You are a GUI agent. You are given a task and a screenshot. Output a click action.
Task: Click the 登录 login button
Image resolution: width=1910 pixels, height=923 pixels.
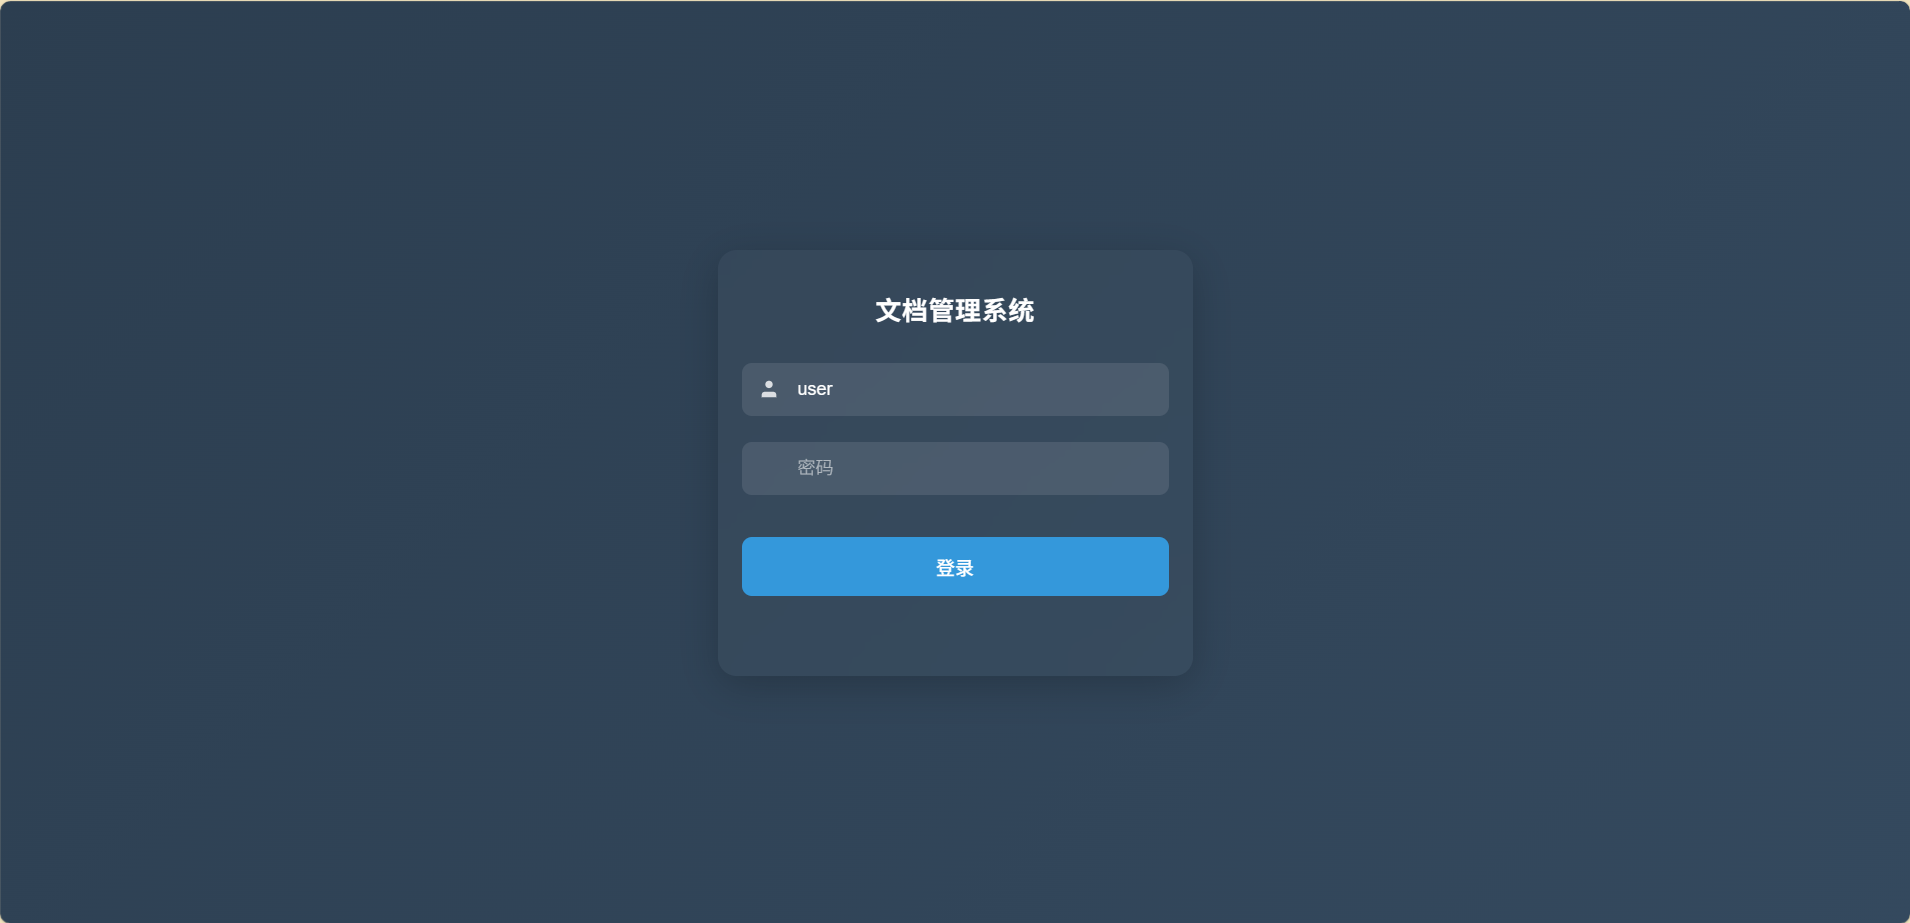[x=955, y=566]
